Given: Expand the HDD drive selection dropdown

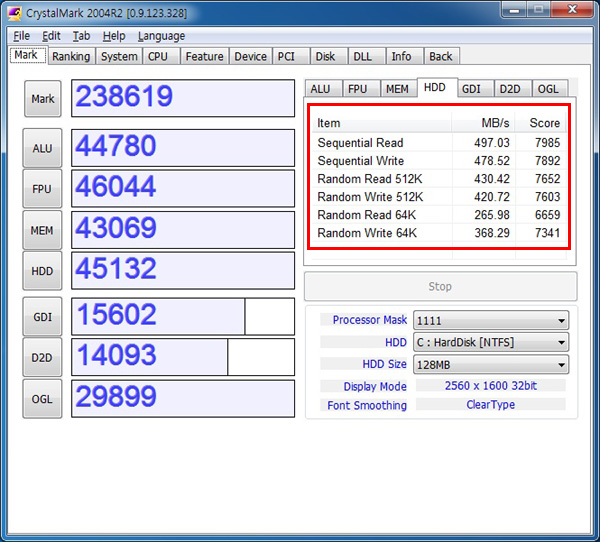Looking at the screenshot, I should [491, 342].
